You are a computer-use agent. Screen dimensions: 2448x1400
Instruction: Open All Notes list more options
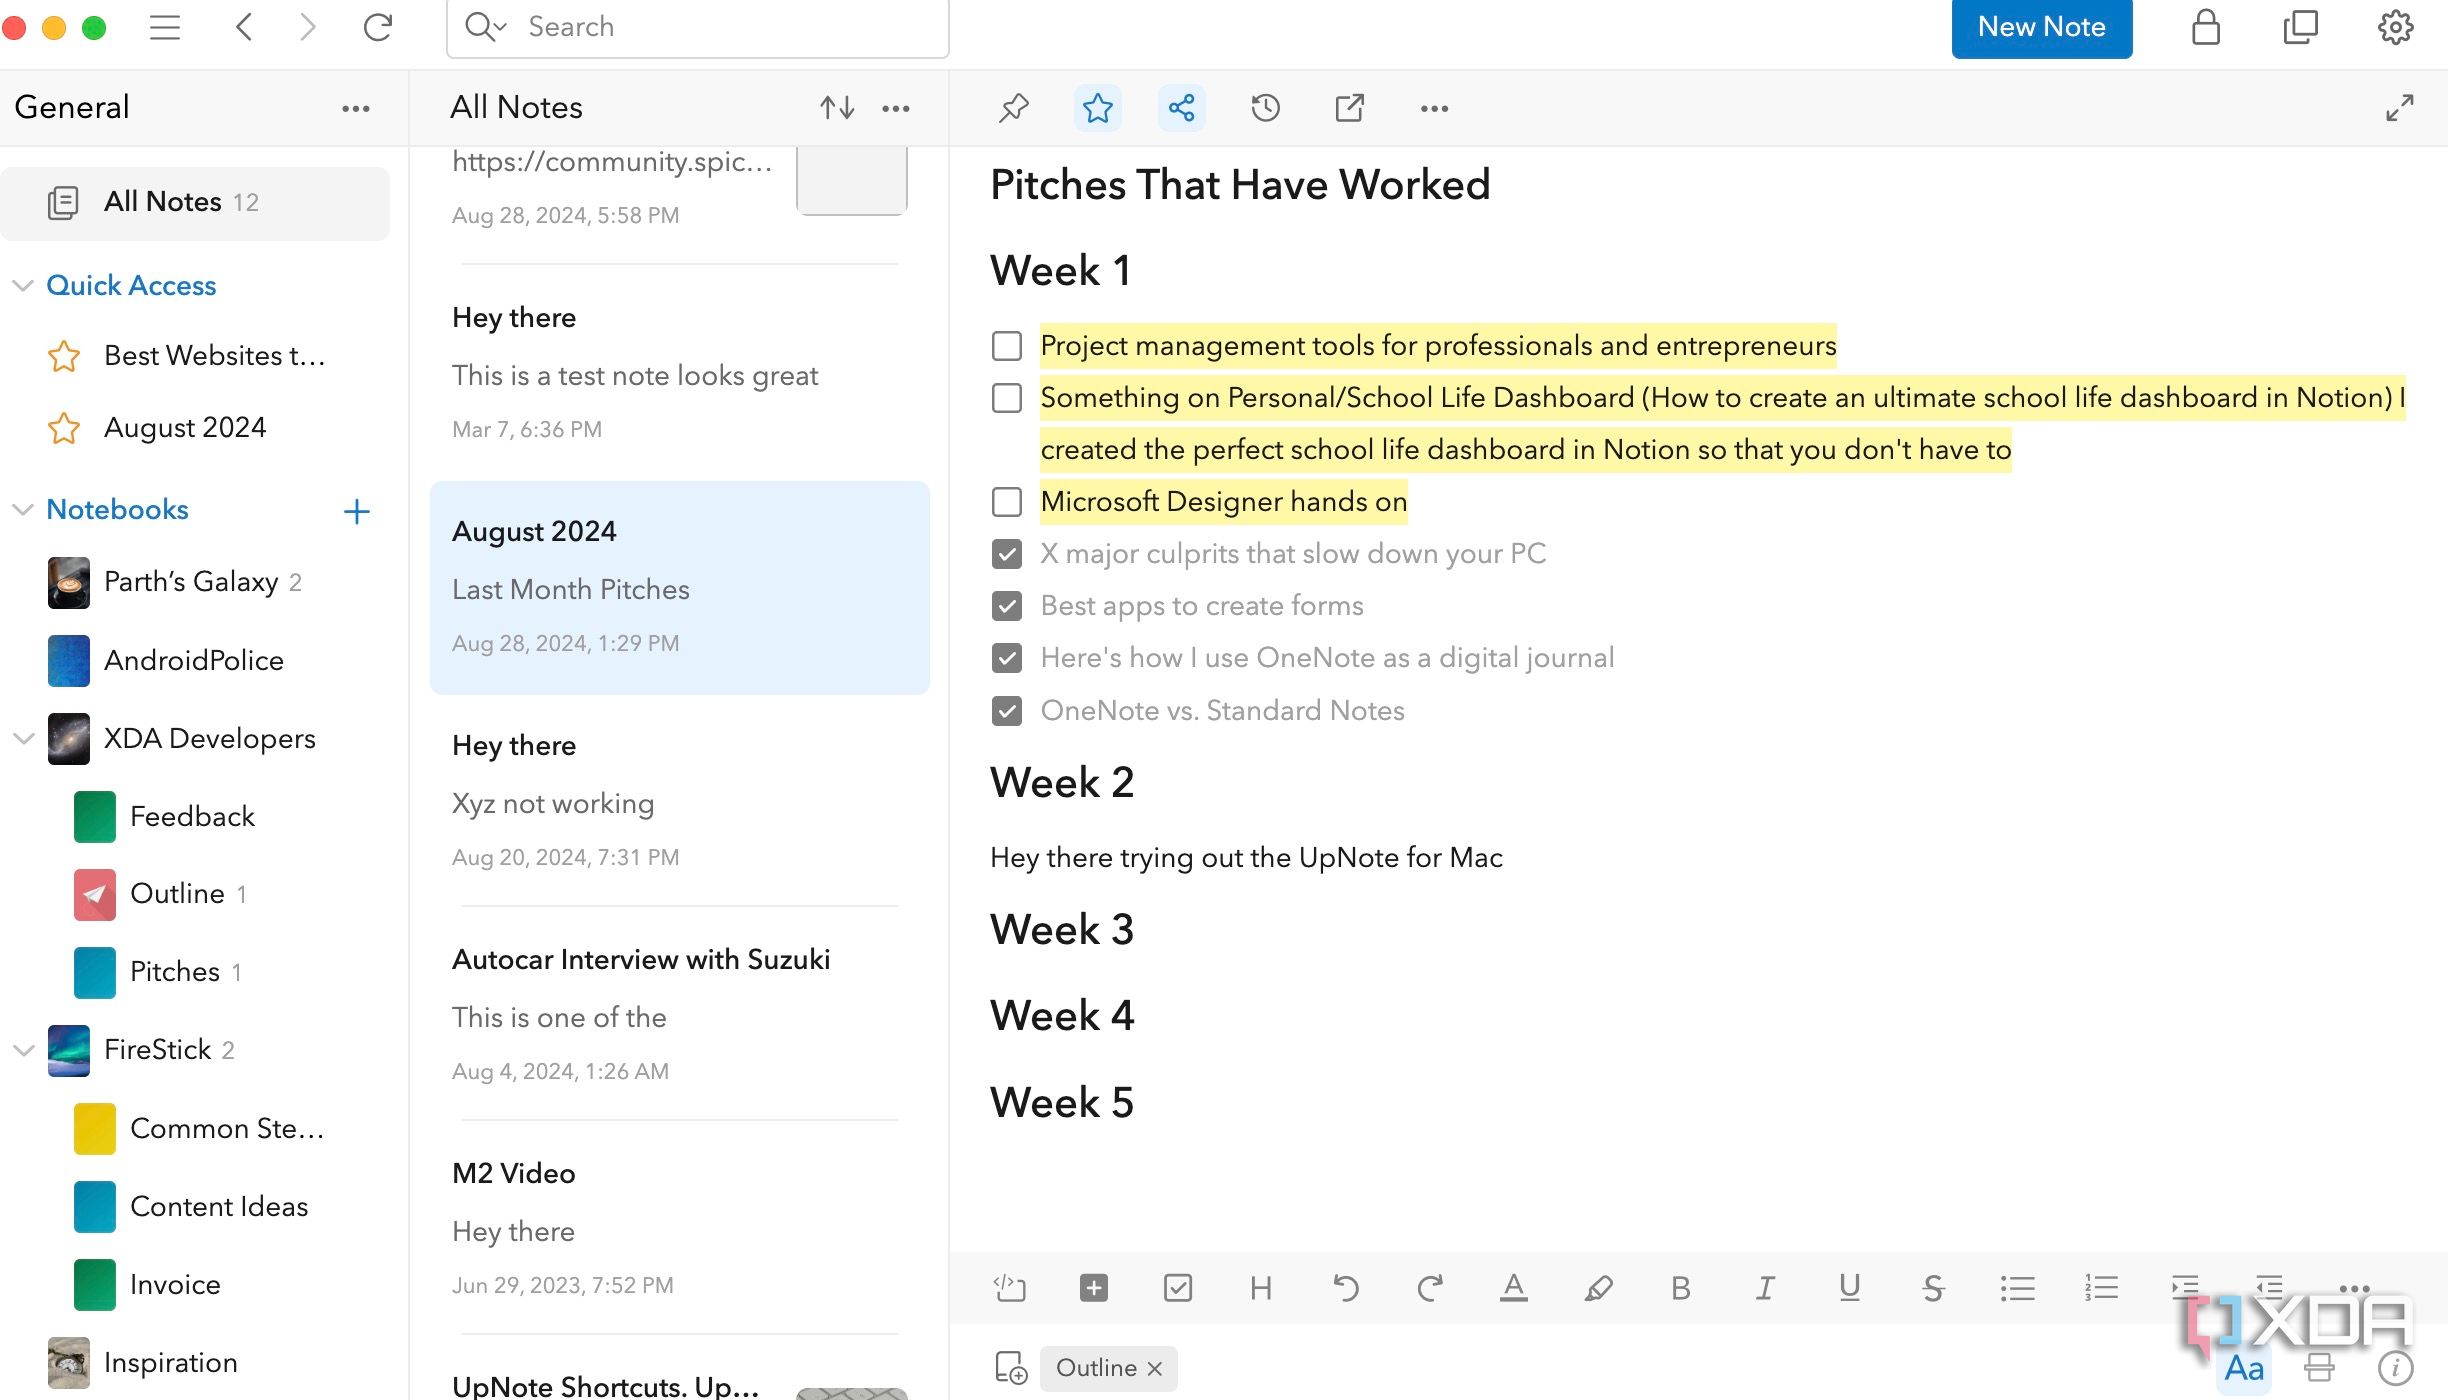(x=895, y=108)
